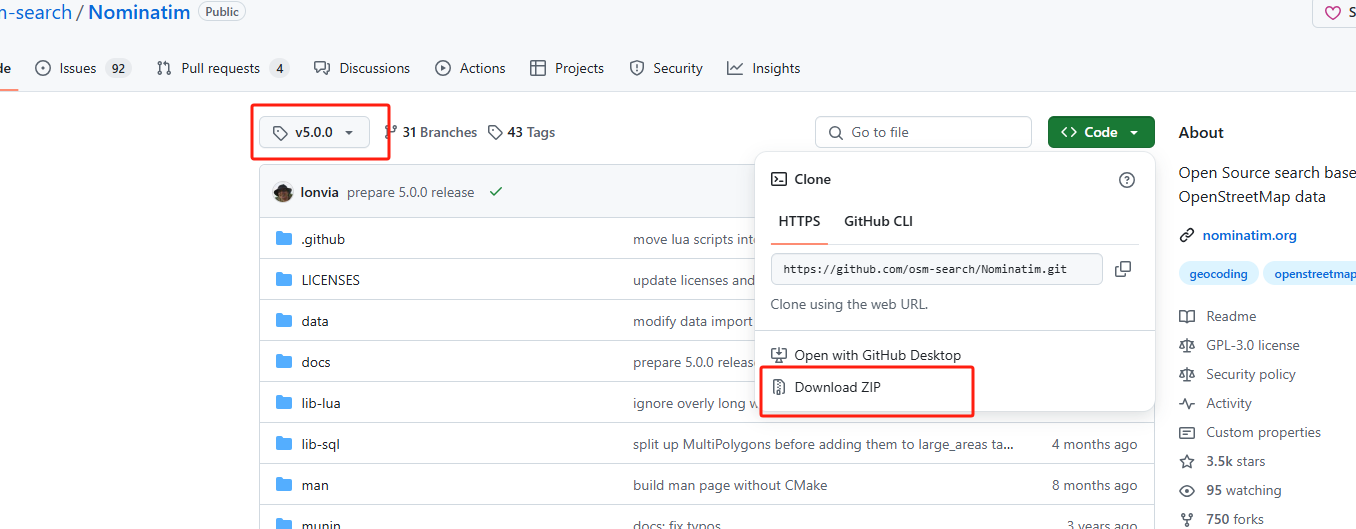
Task: Click the data folder icon
Action: (x=284, y=321)
